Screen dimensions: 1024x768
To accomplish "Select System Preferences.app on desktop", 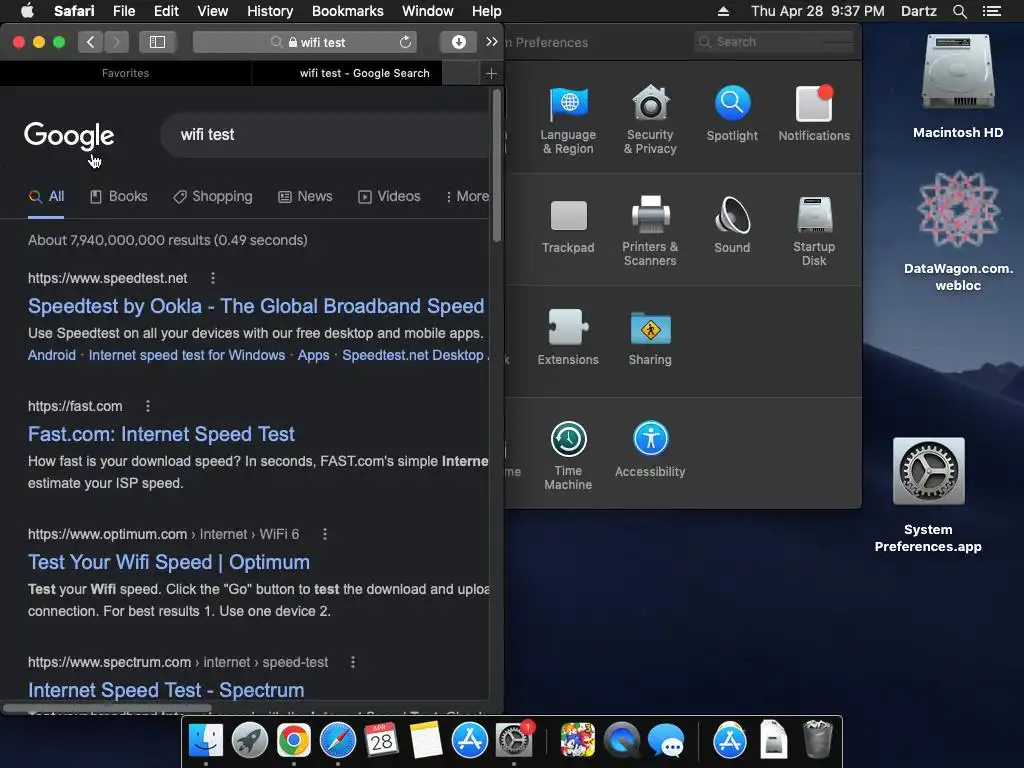I will (x=928, y=495).
